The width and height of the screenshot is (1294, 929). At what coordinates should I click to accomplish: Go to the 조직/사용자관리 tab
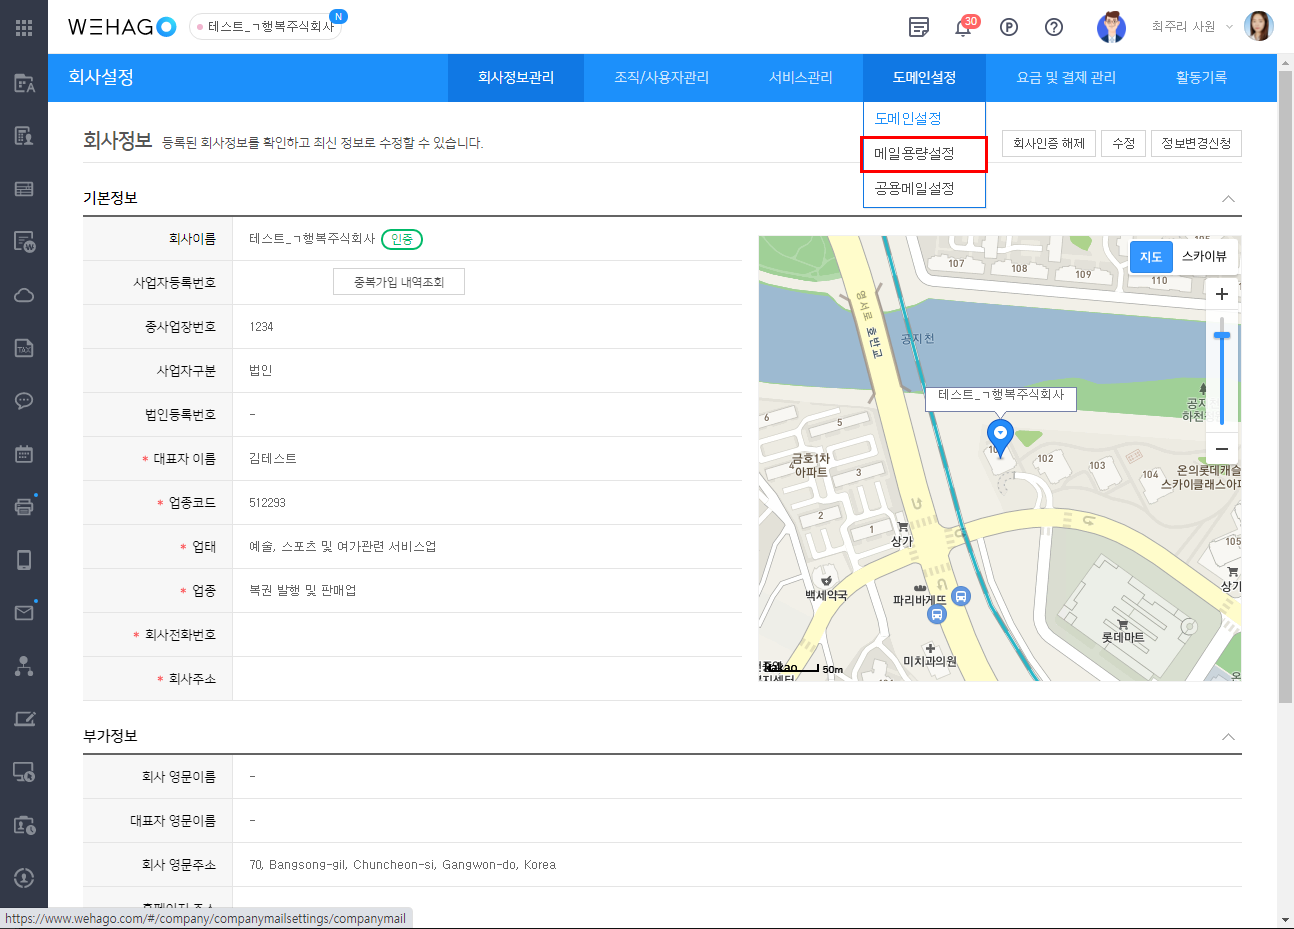click(x=661, y=78)
